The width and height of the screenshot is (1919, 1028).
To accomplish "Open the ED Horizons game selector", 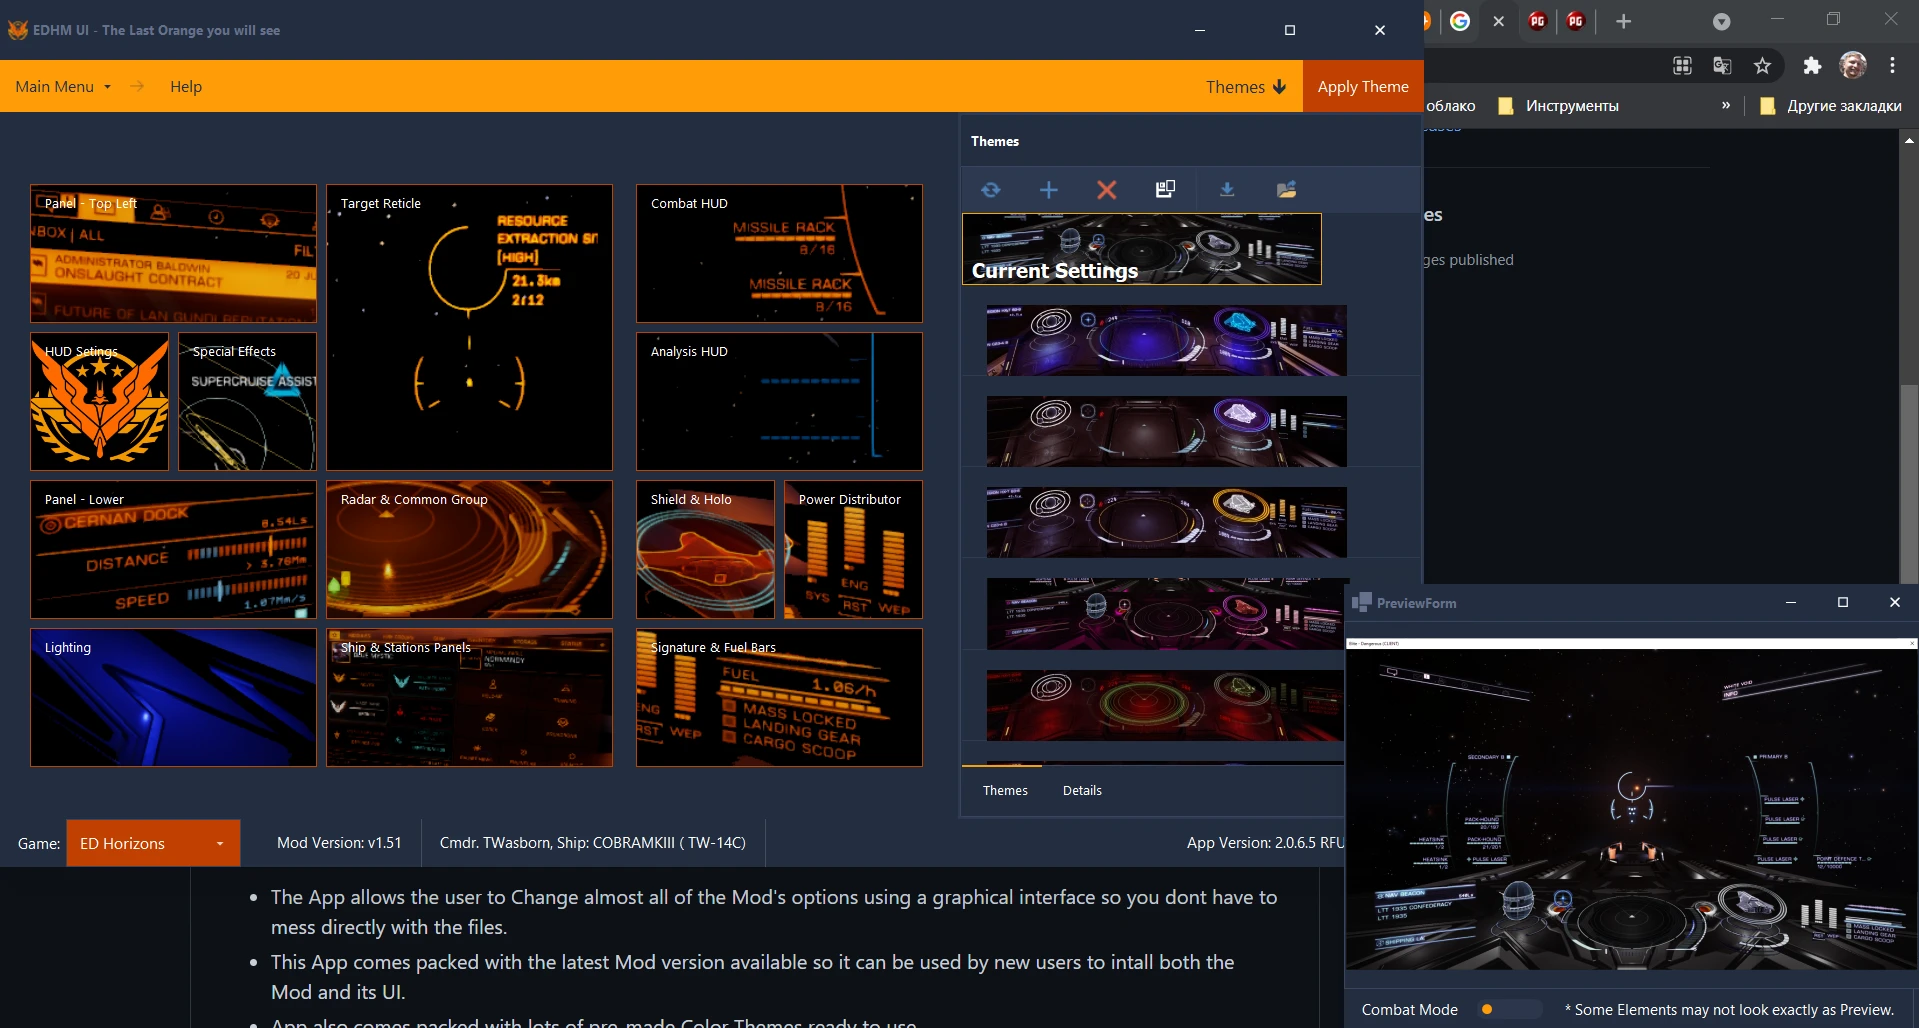I will 152,843.
